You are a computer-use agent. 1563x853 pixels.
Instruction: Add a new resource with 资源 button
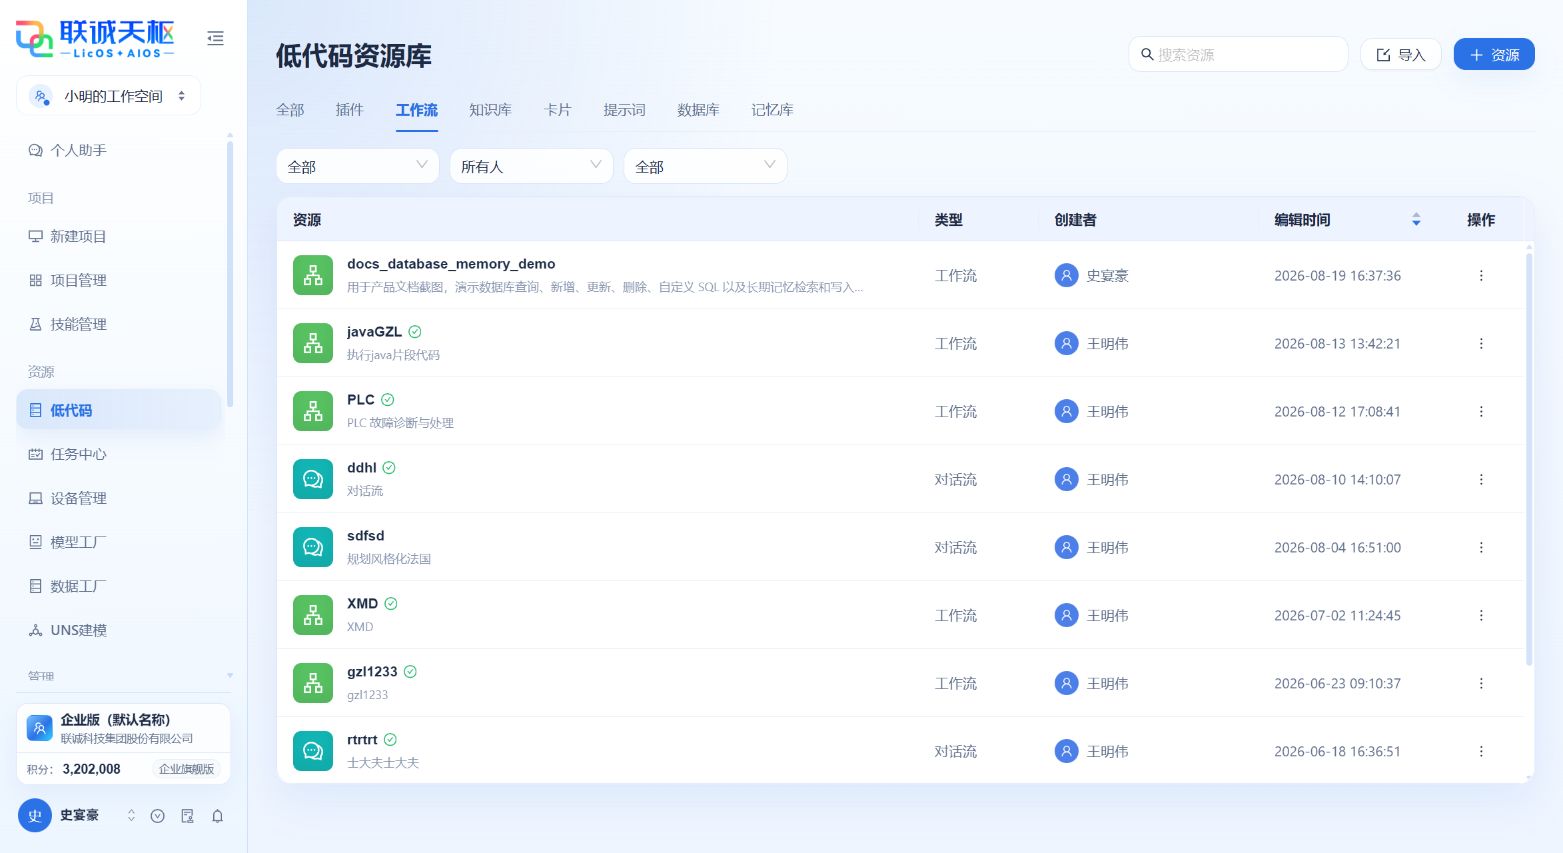[1494, 55]
